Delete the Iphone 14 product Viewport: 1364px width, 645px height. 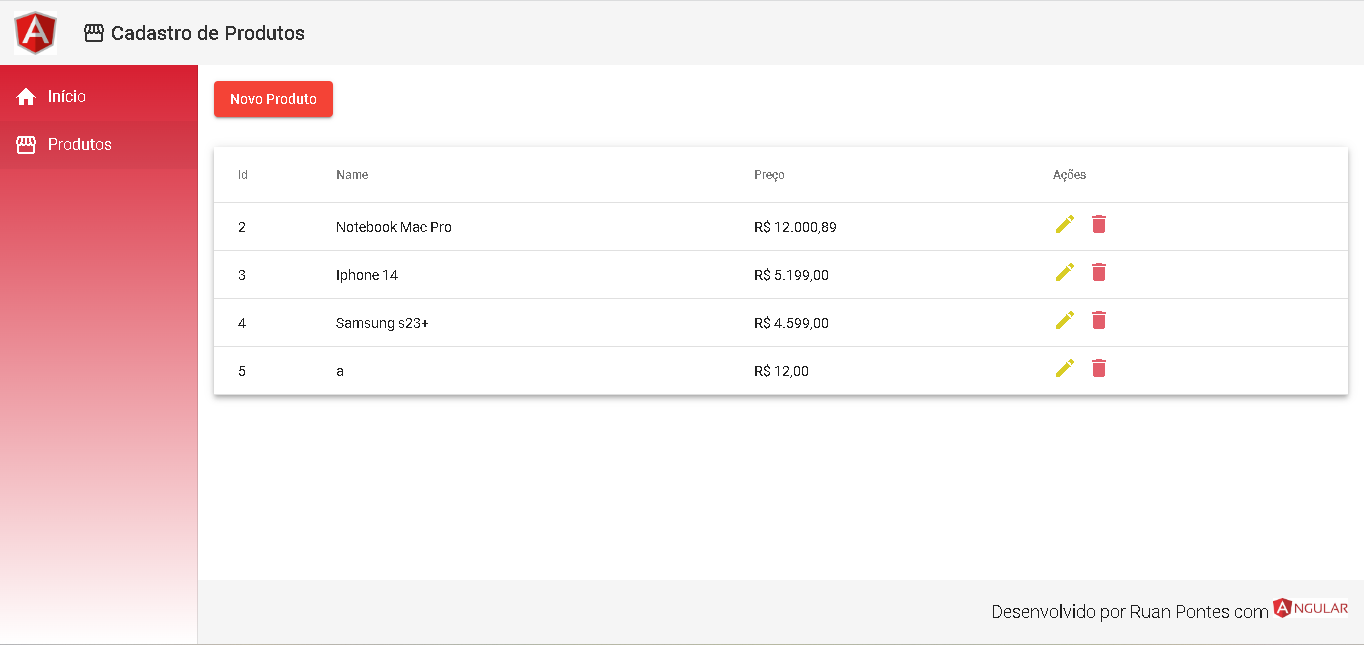pos(1099,272)
